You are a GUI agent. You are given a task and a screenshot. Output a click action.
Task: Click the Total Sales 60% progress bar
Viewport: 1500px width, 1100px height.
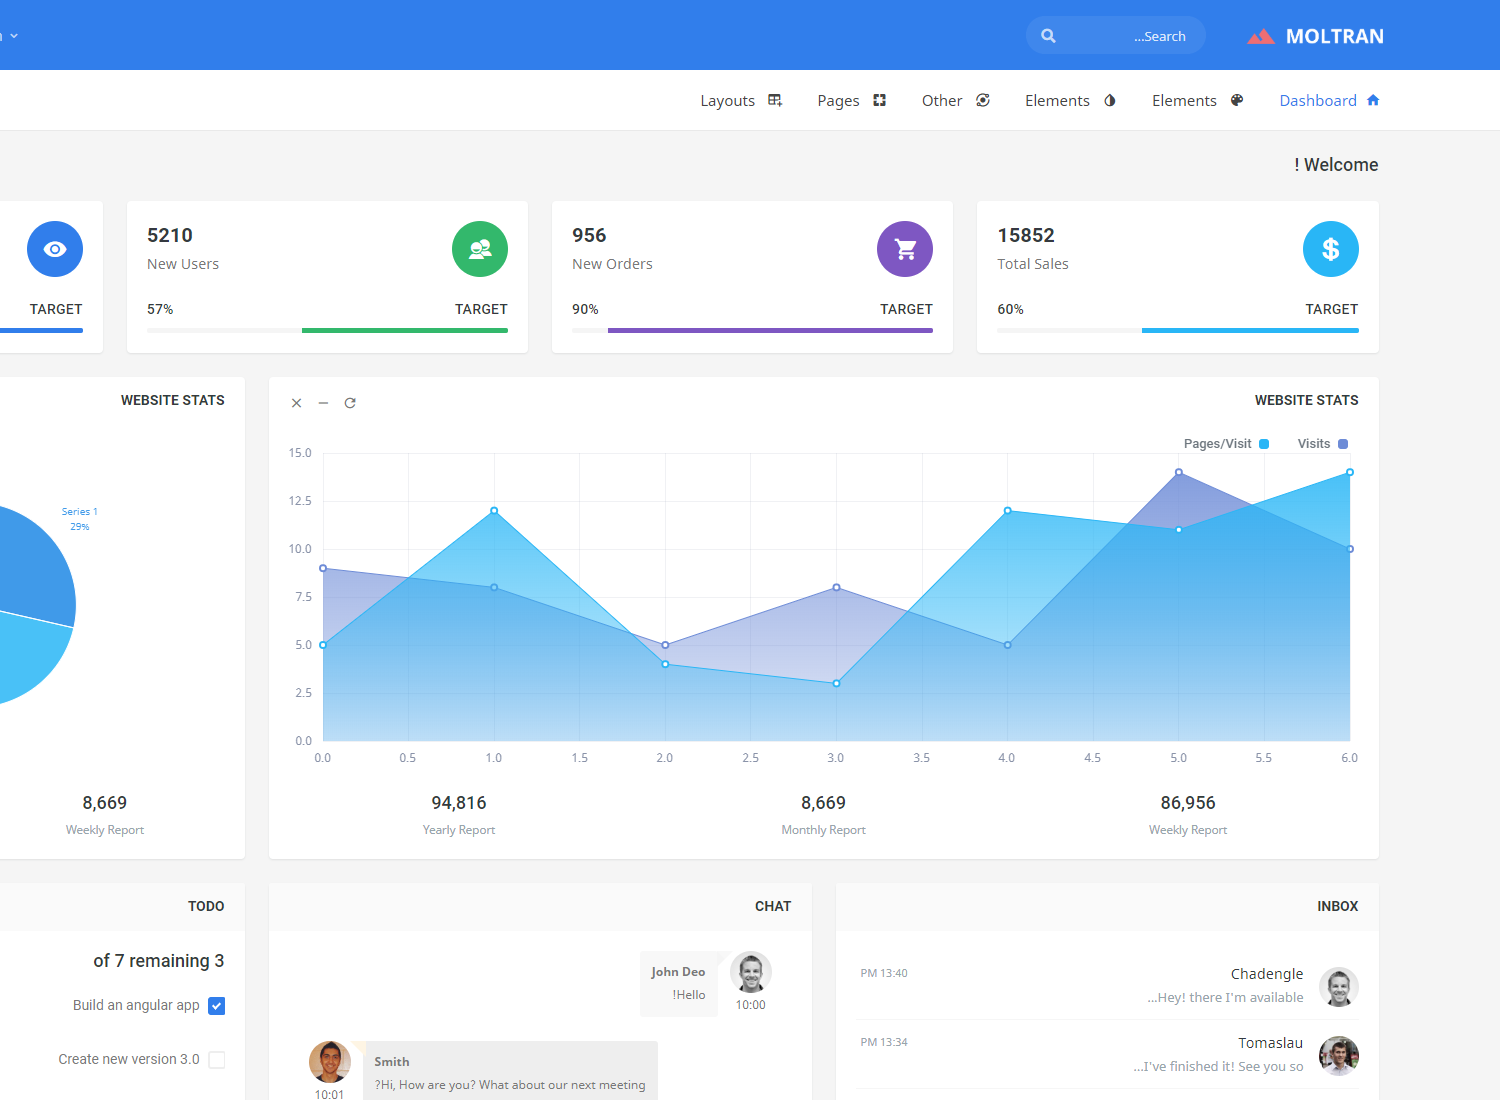[x=1178, y=330]
